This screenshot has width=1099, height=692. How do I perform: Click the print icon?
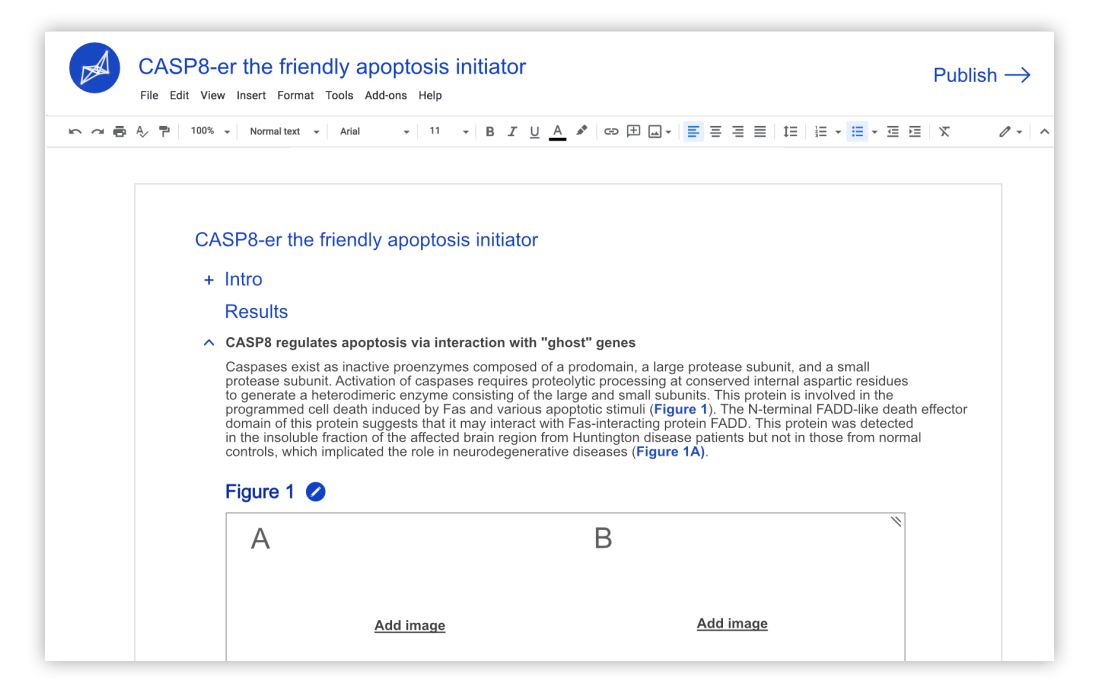click(120, 132)
